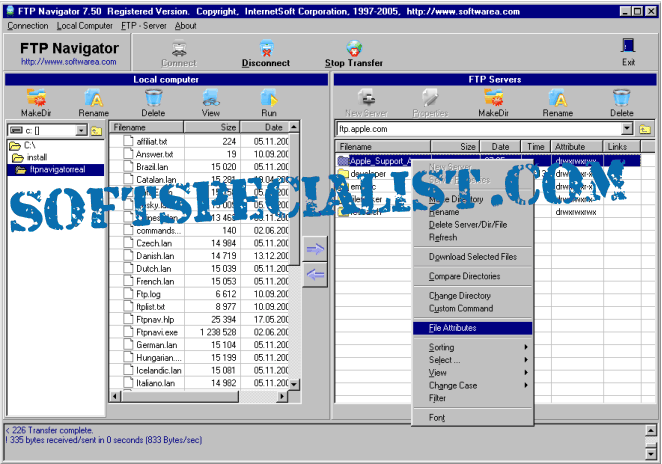Click the View icon in Local computer

click(x=211, y=97)
